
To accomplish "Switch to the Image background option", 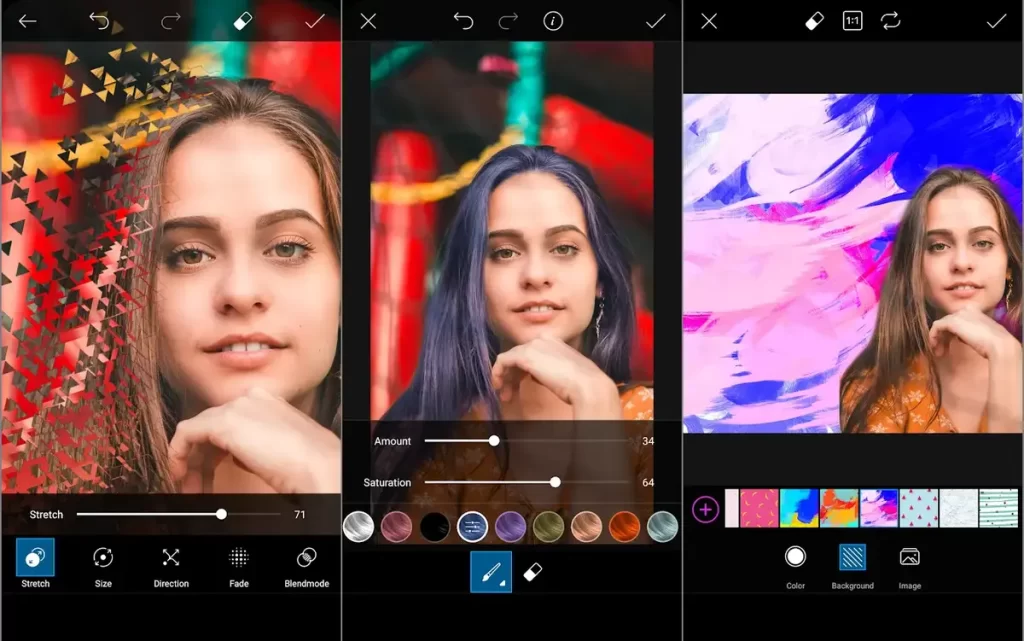I will click(909, 563).
